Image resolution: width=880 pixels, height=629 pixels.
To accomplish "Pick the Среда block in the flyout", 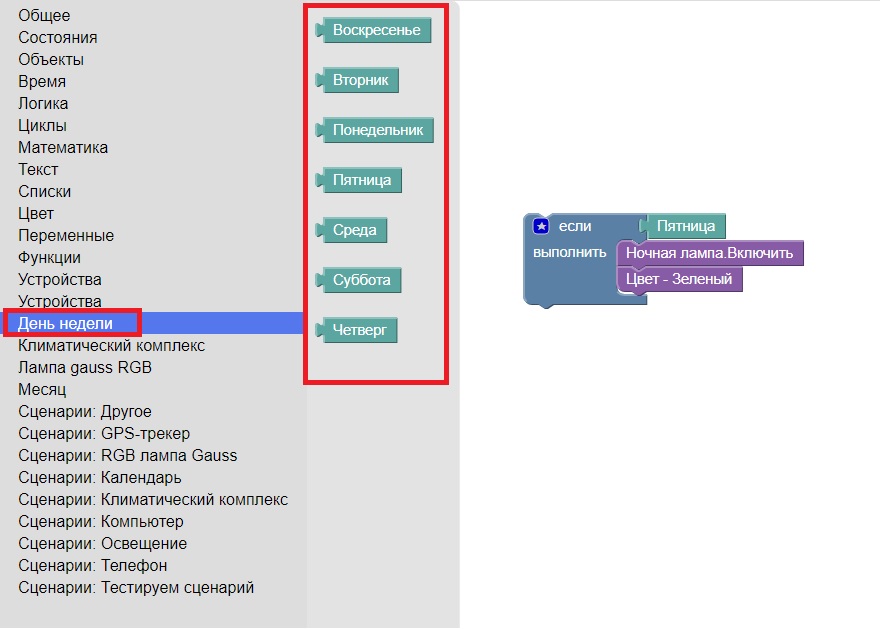I will pyautogui.click(x=351, y=229).
